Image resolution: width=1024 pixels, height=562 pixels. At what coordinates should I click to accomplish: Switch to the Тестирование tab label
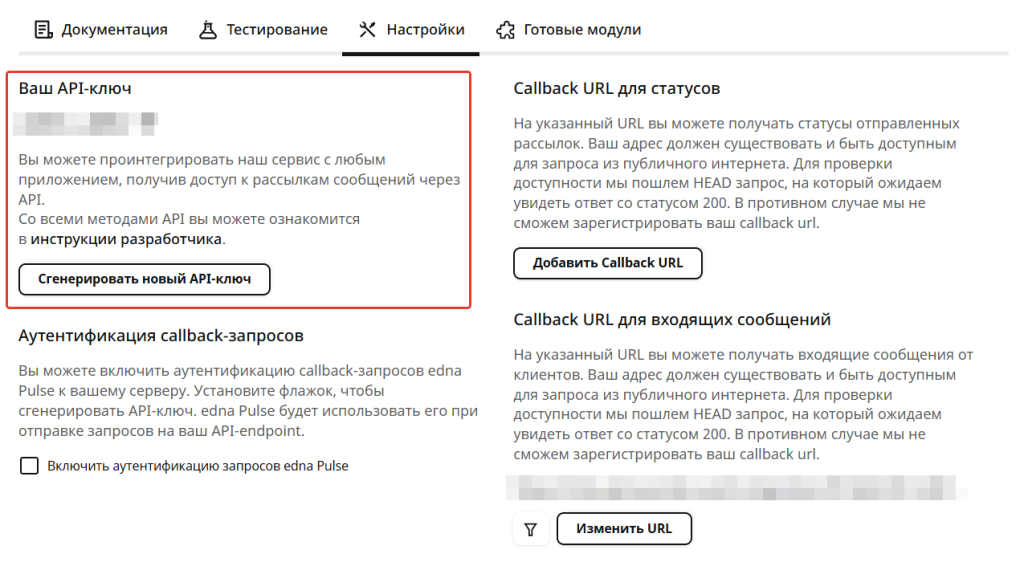click(277, 30)
